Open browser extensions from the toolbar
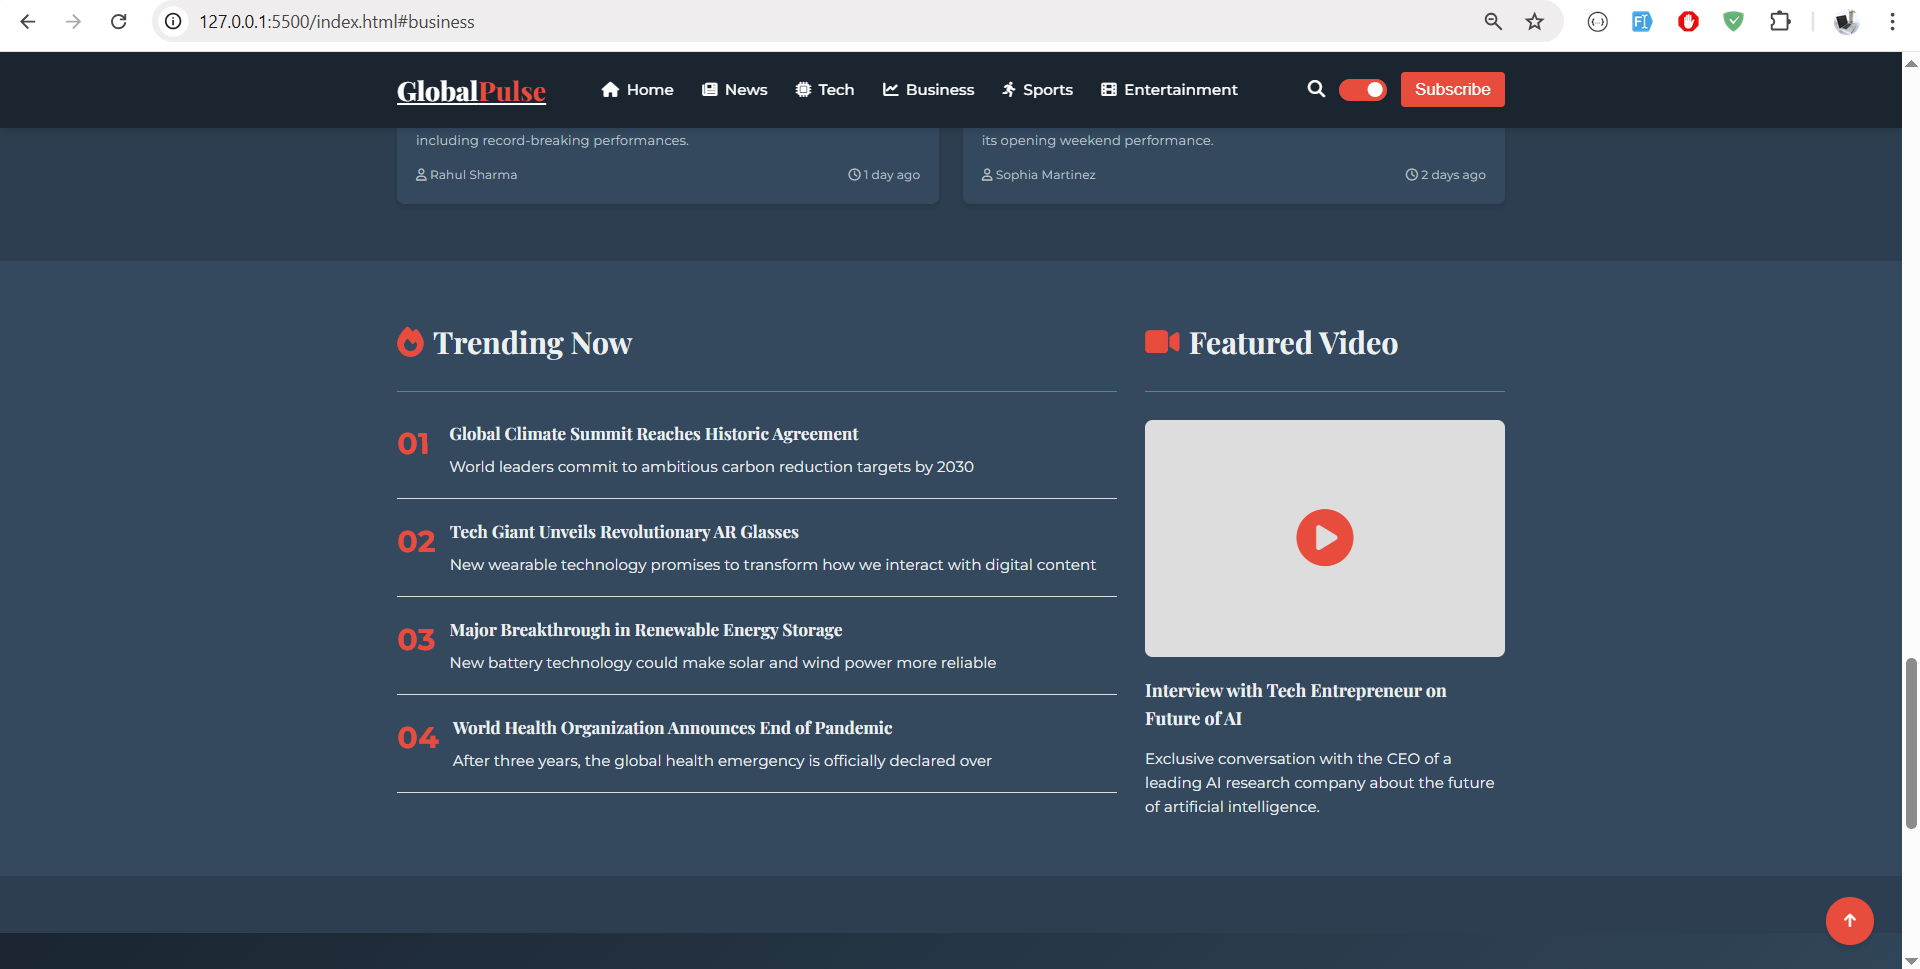This screenshot has height=969, width=1920. pyautogui.click(x=1781, y=21)
